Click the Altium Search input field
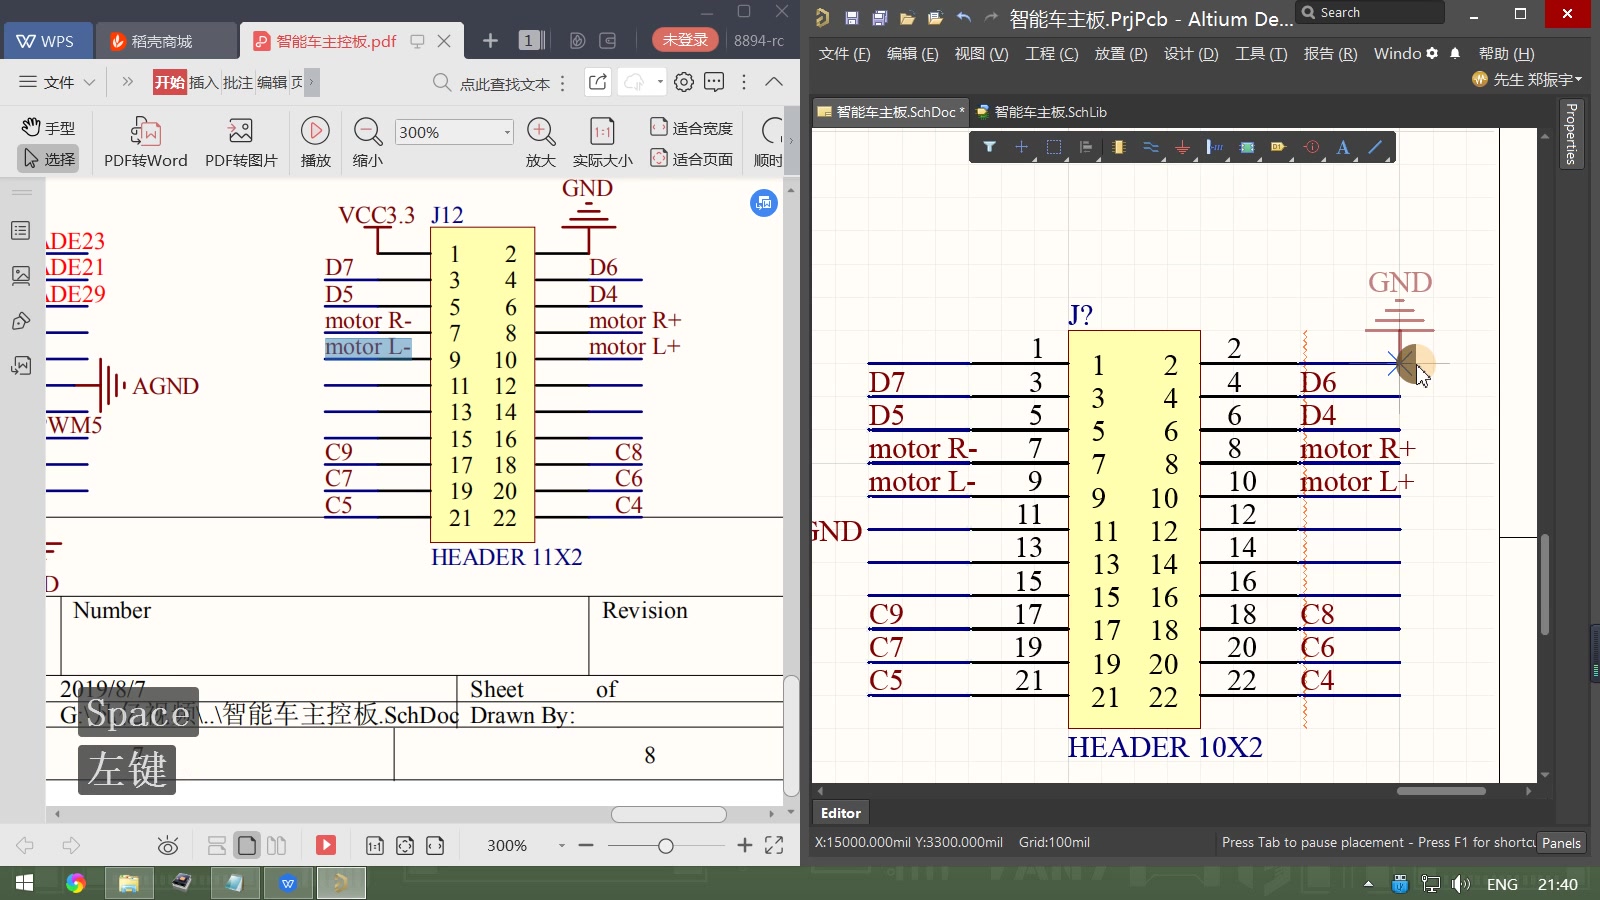This screenshot has width=1600, height=900. [1371, 13]
